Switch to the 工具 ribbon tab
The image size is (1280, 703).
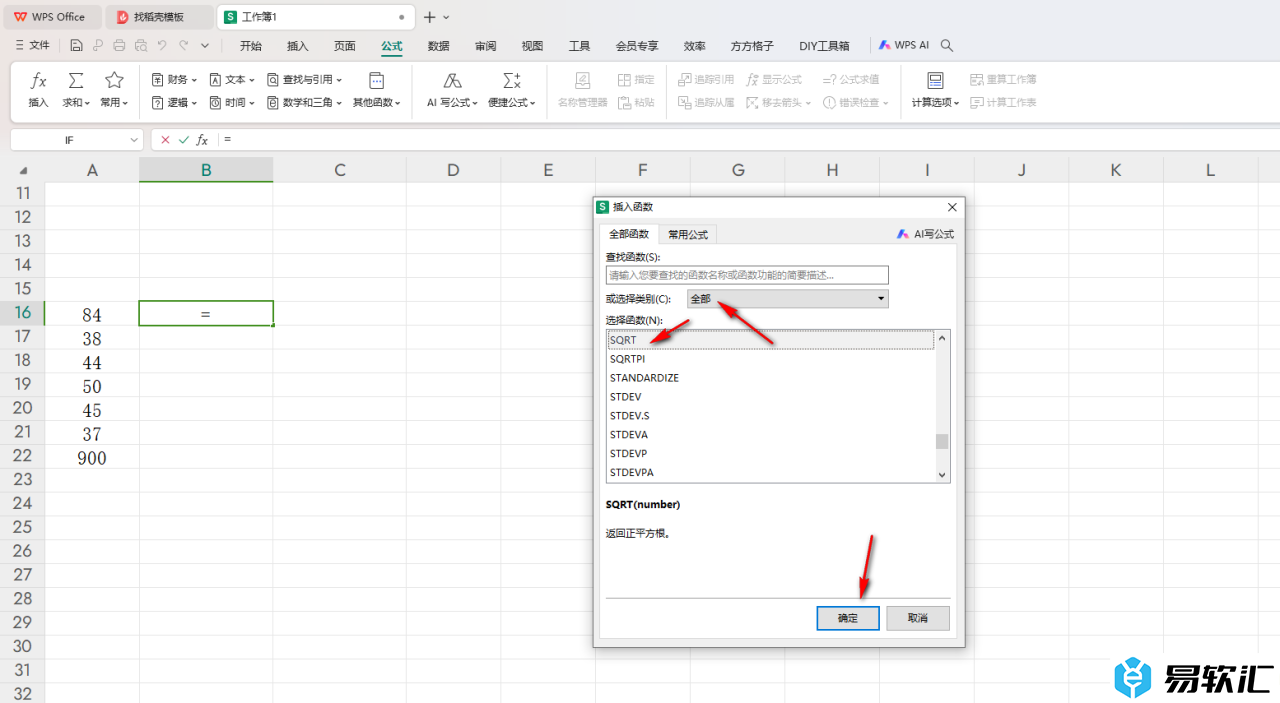click(x=579, y=46)
